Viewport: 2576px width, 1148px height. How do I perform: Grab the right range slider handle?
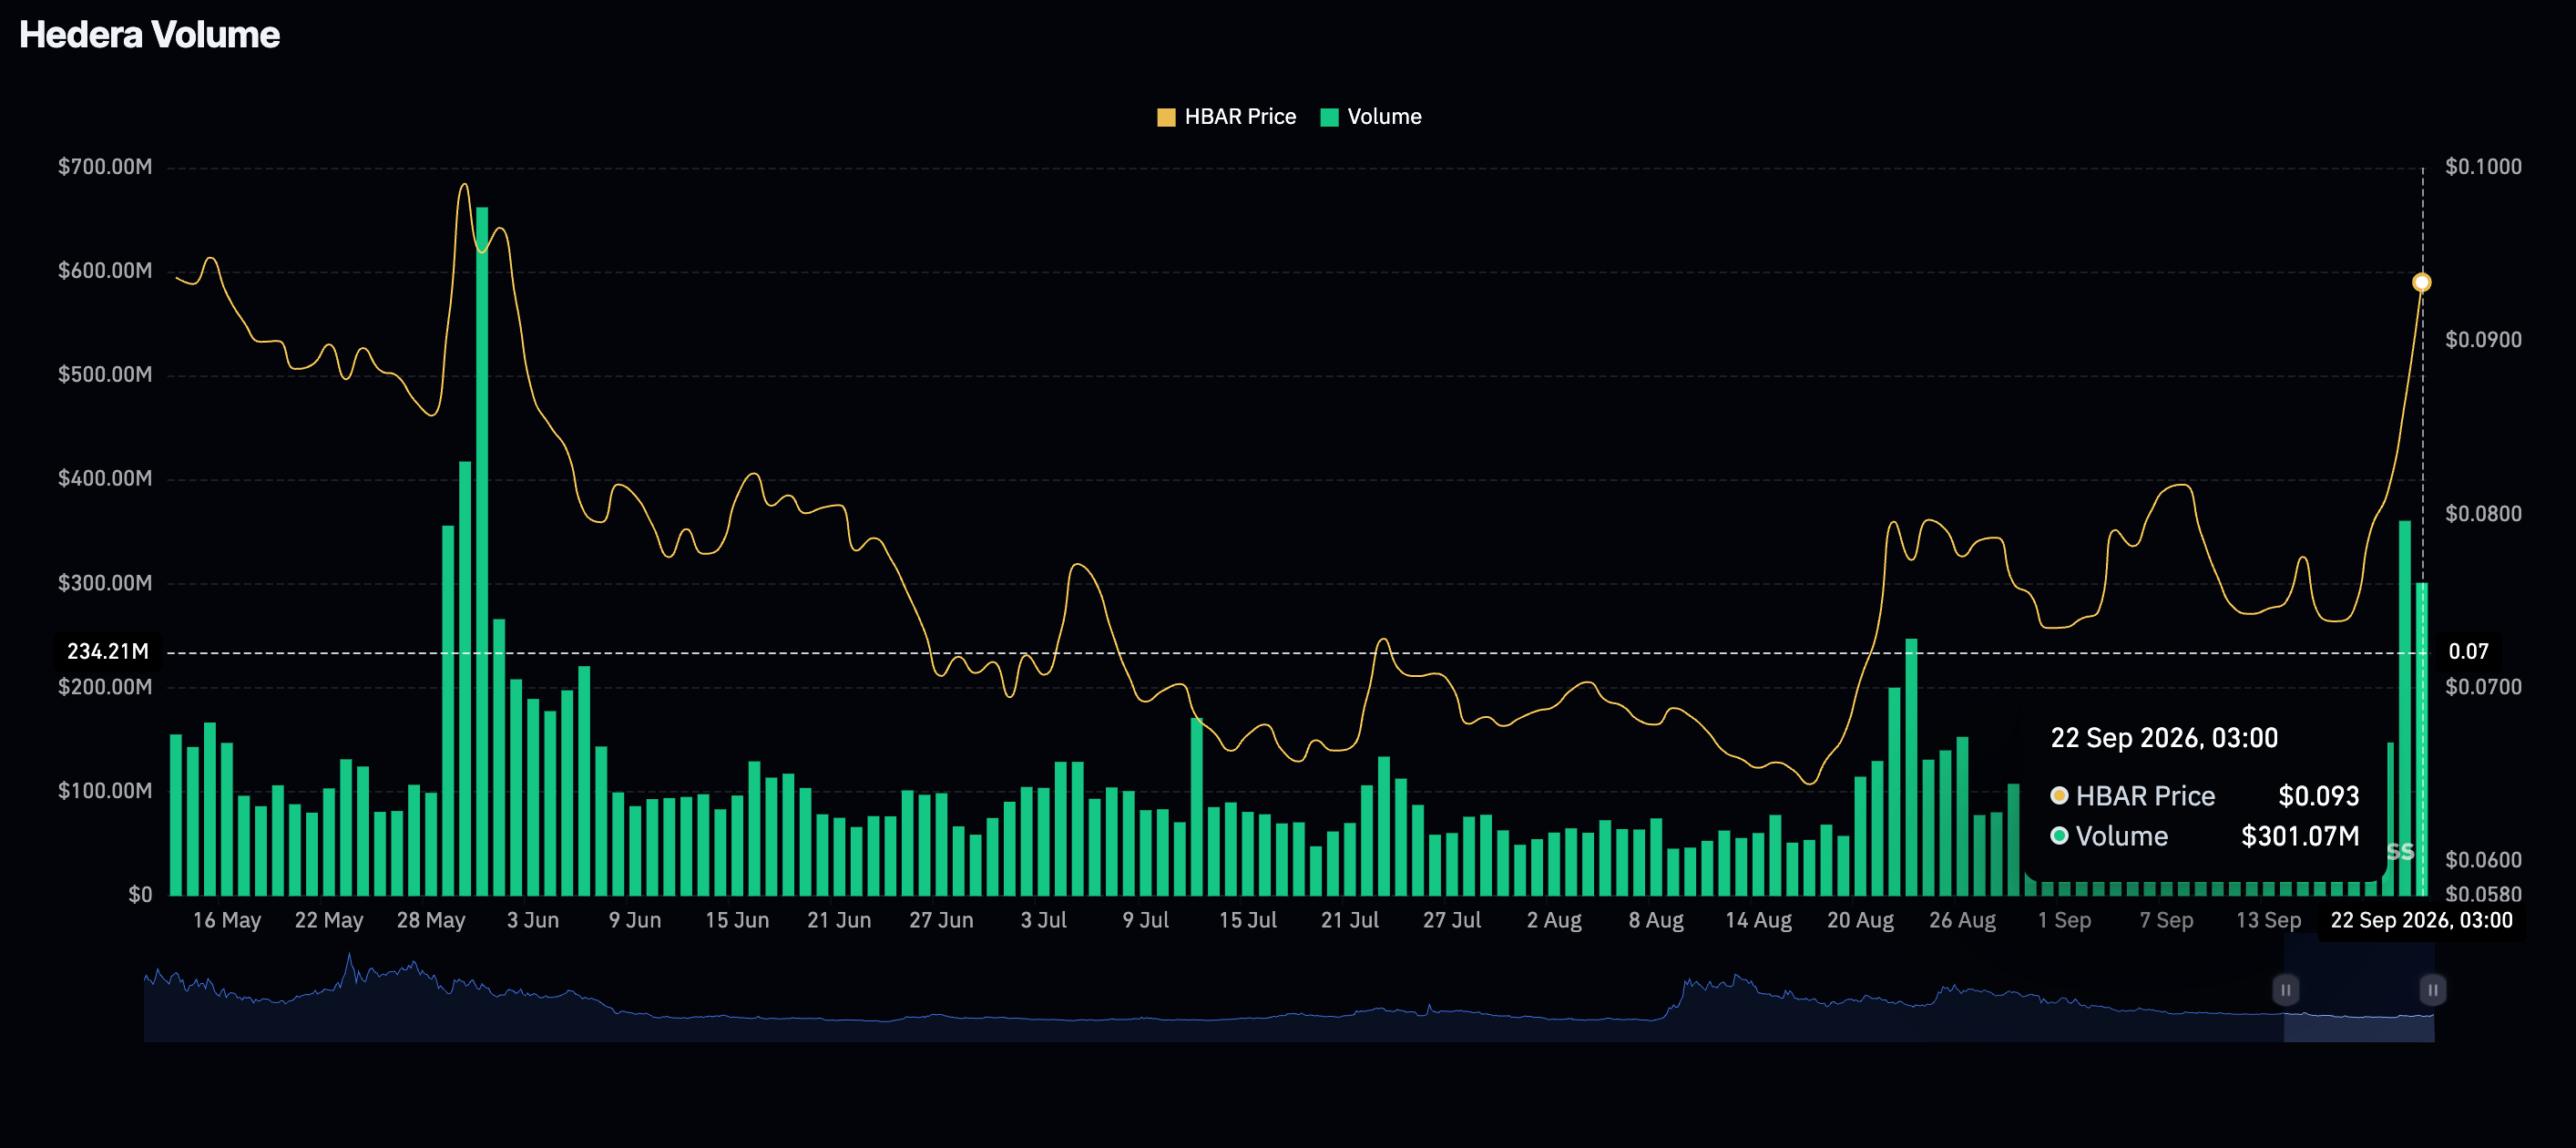click(2433, 990)
